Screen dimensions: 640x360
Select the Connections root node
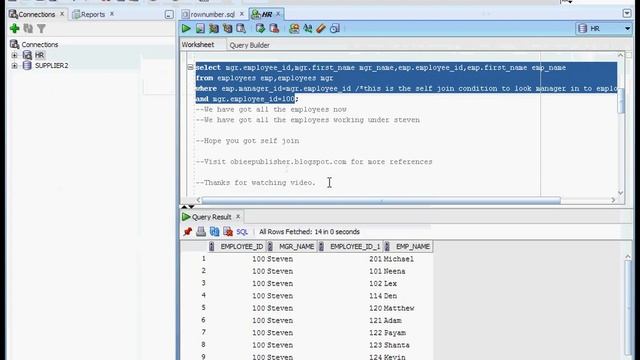pos(40,44)
